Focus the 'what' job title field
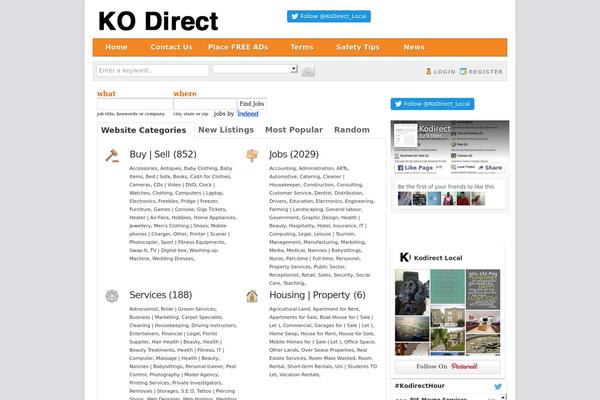Screen dimensions: 600x400 click(135, 104)
